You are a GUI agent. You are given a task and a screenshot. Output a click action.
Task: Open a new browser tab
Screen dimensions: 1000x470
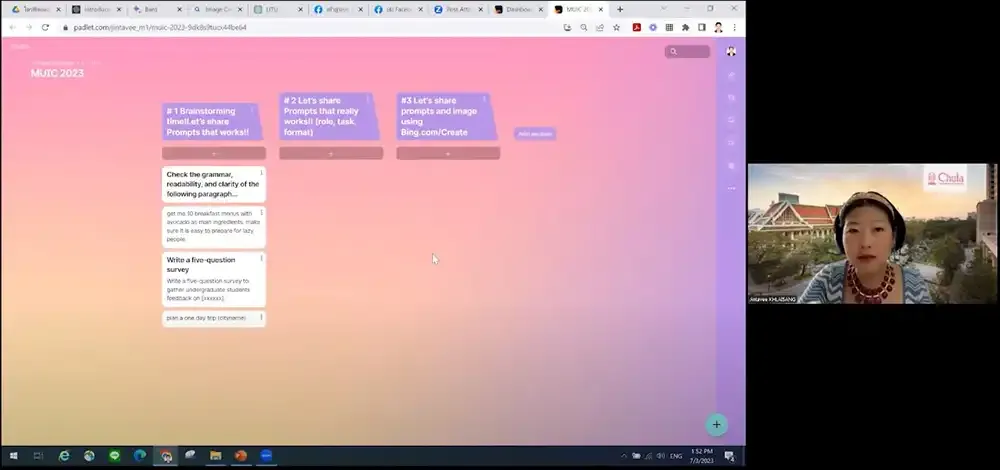point(620,9)
